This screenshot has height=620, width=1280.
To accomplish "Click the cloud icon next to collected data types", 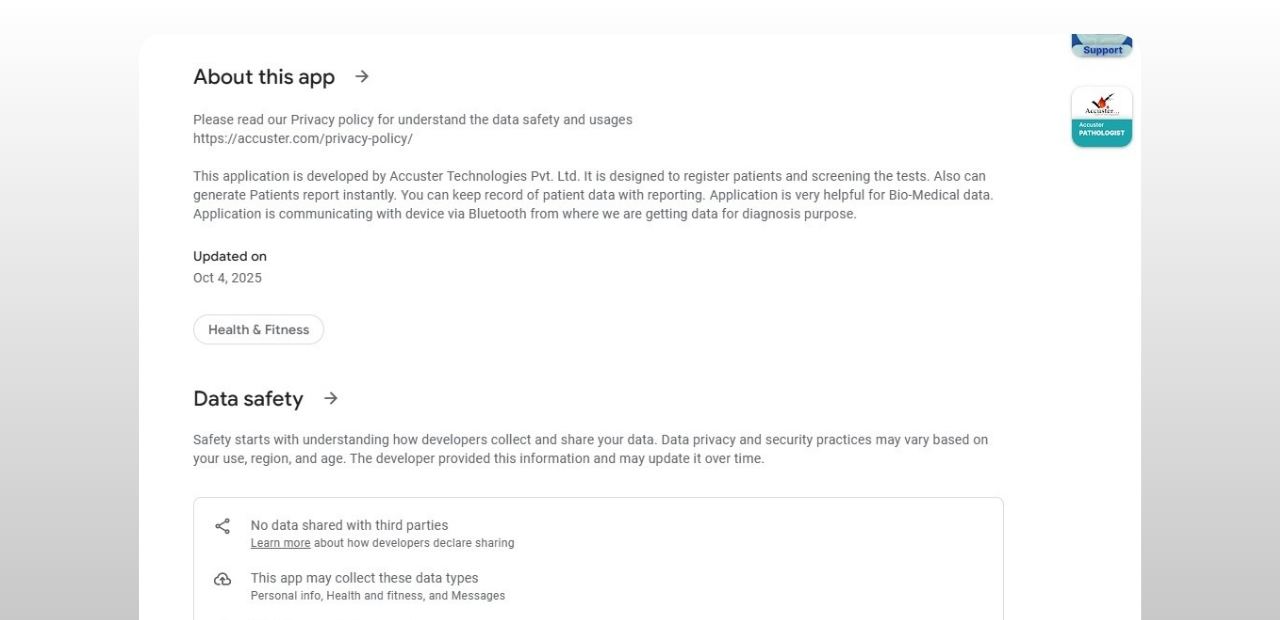I will 222,579.
